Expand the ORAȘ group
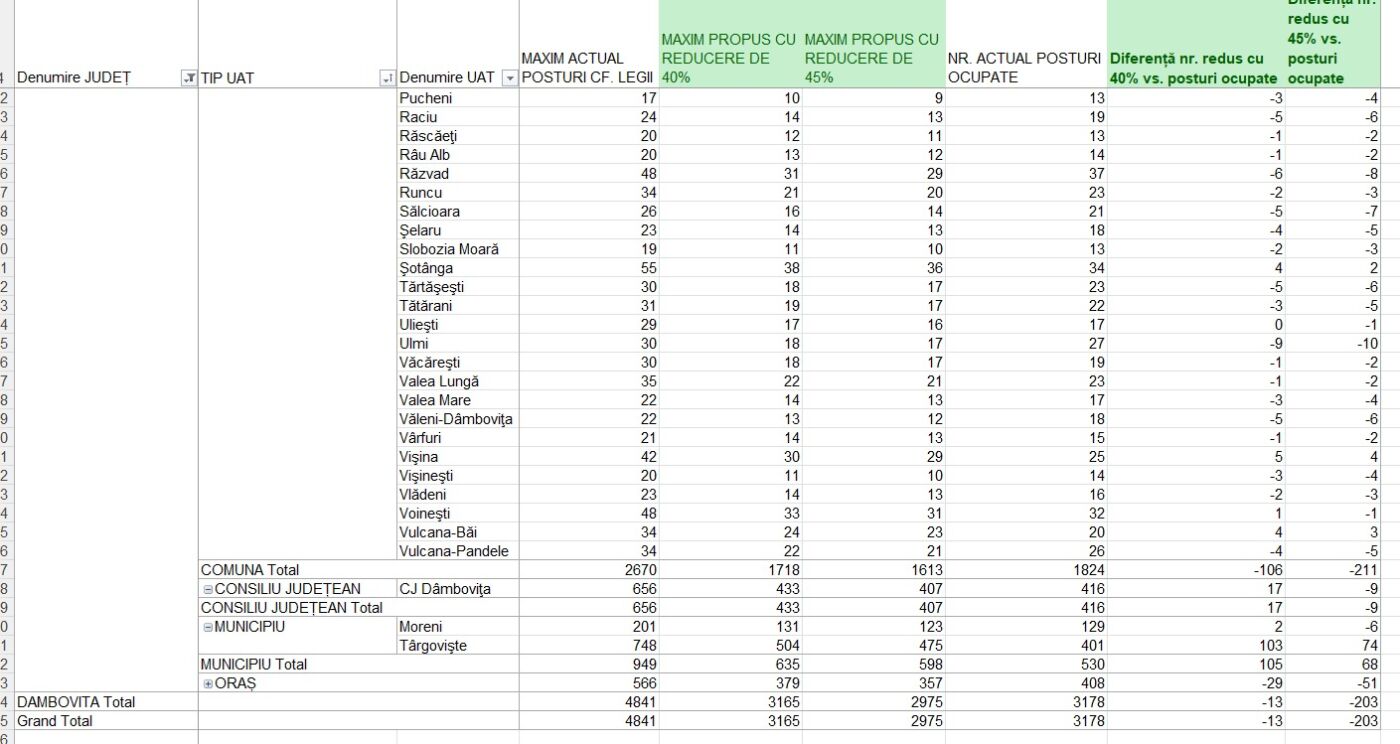Viewport: 1400px width, 744px height. click(x=208, y=683)
